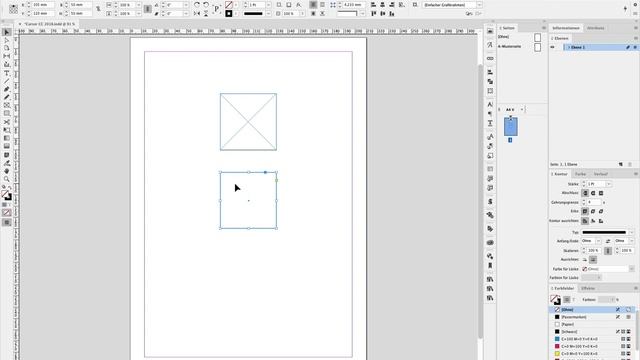This screenshot has width=640, height=360.
Task: Select the Kontur panel tab
Action: (x=559, y=174)
